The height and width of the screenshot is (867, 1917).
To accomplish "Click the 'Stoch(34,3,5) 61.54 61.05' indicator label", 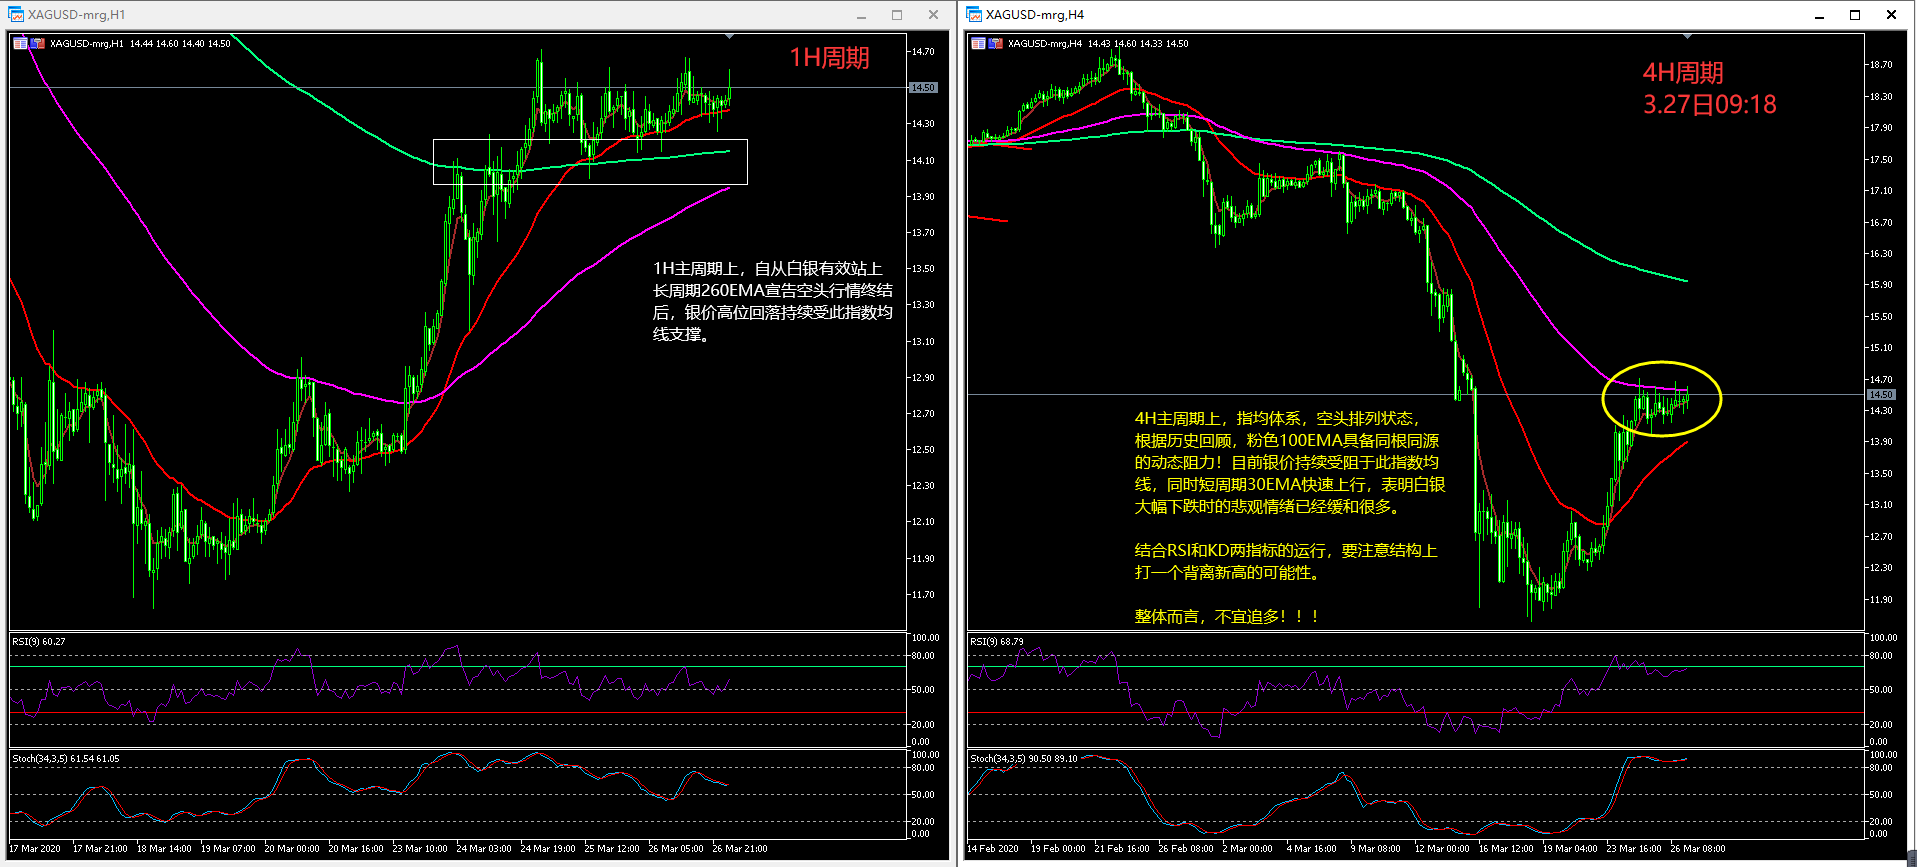I will pos(66,759).
